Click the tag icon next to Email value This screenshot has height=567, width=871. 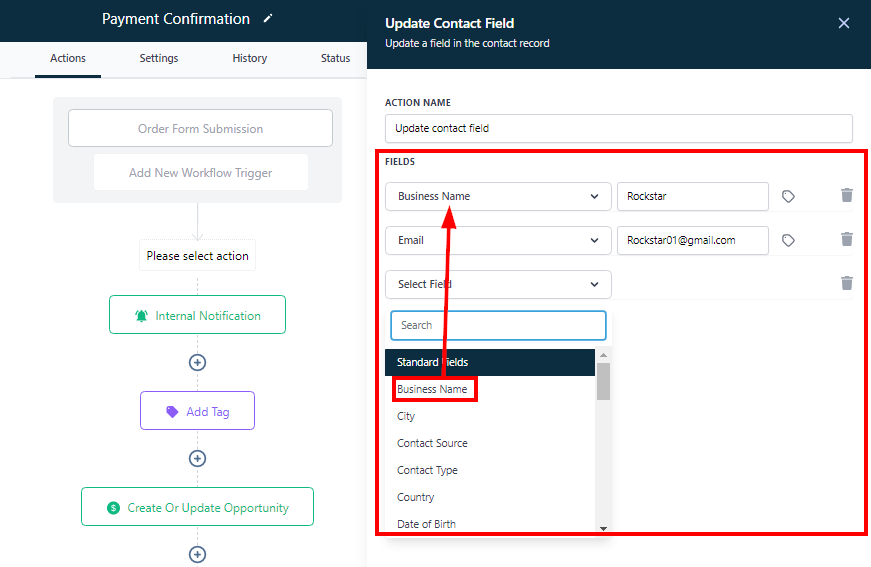tap(788, 241)
